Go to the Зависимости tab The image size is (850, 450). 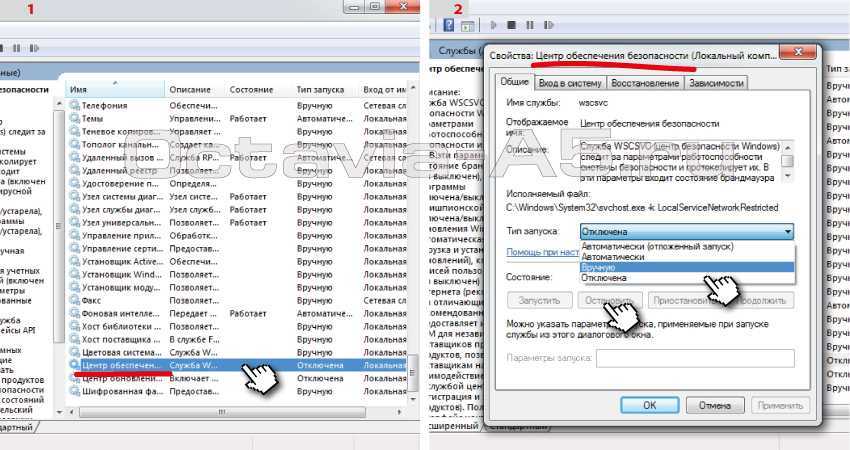point(716,83)
